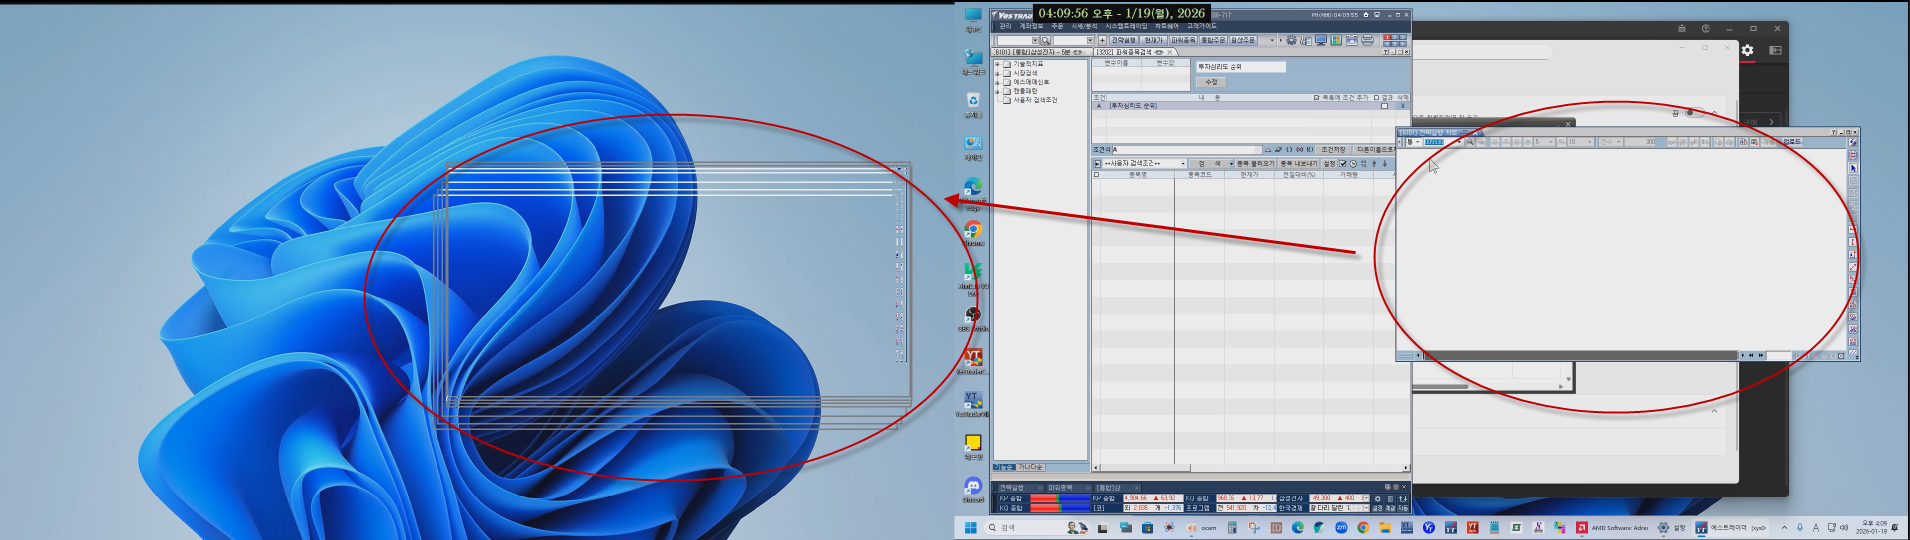Open Chrome from the Windows taskbar
Image resolution: width=1910 pixels, height=540 pixels.
point(1362,528)
